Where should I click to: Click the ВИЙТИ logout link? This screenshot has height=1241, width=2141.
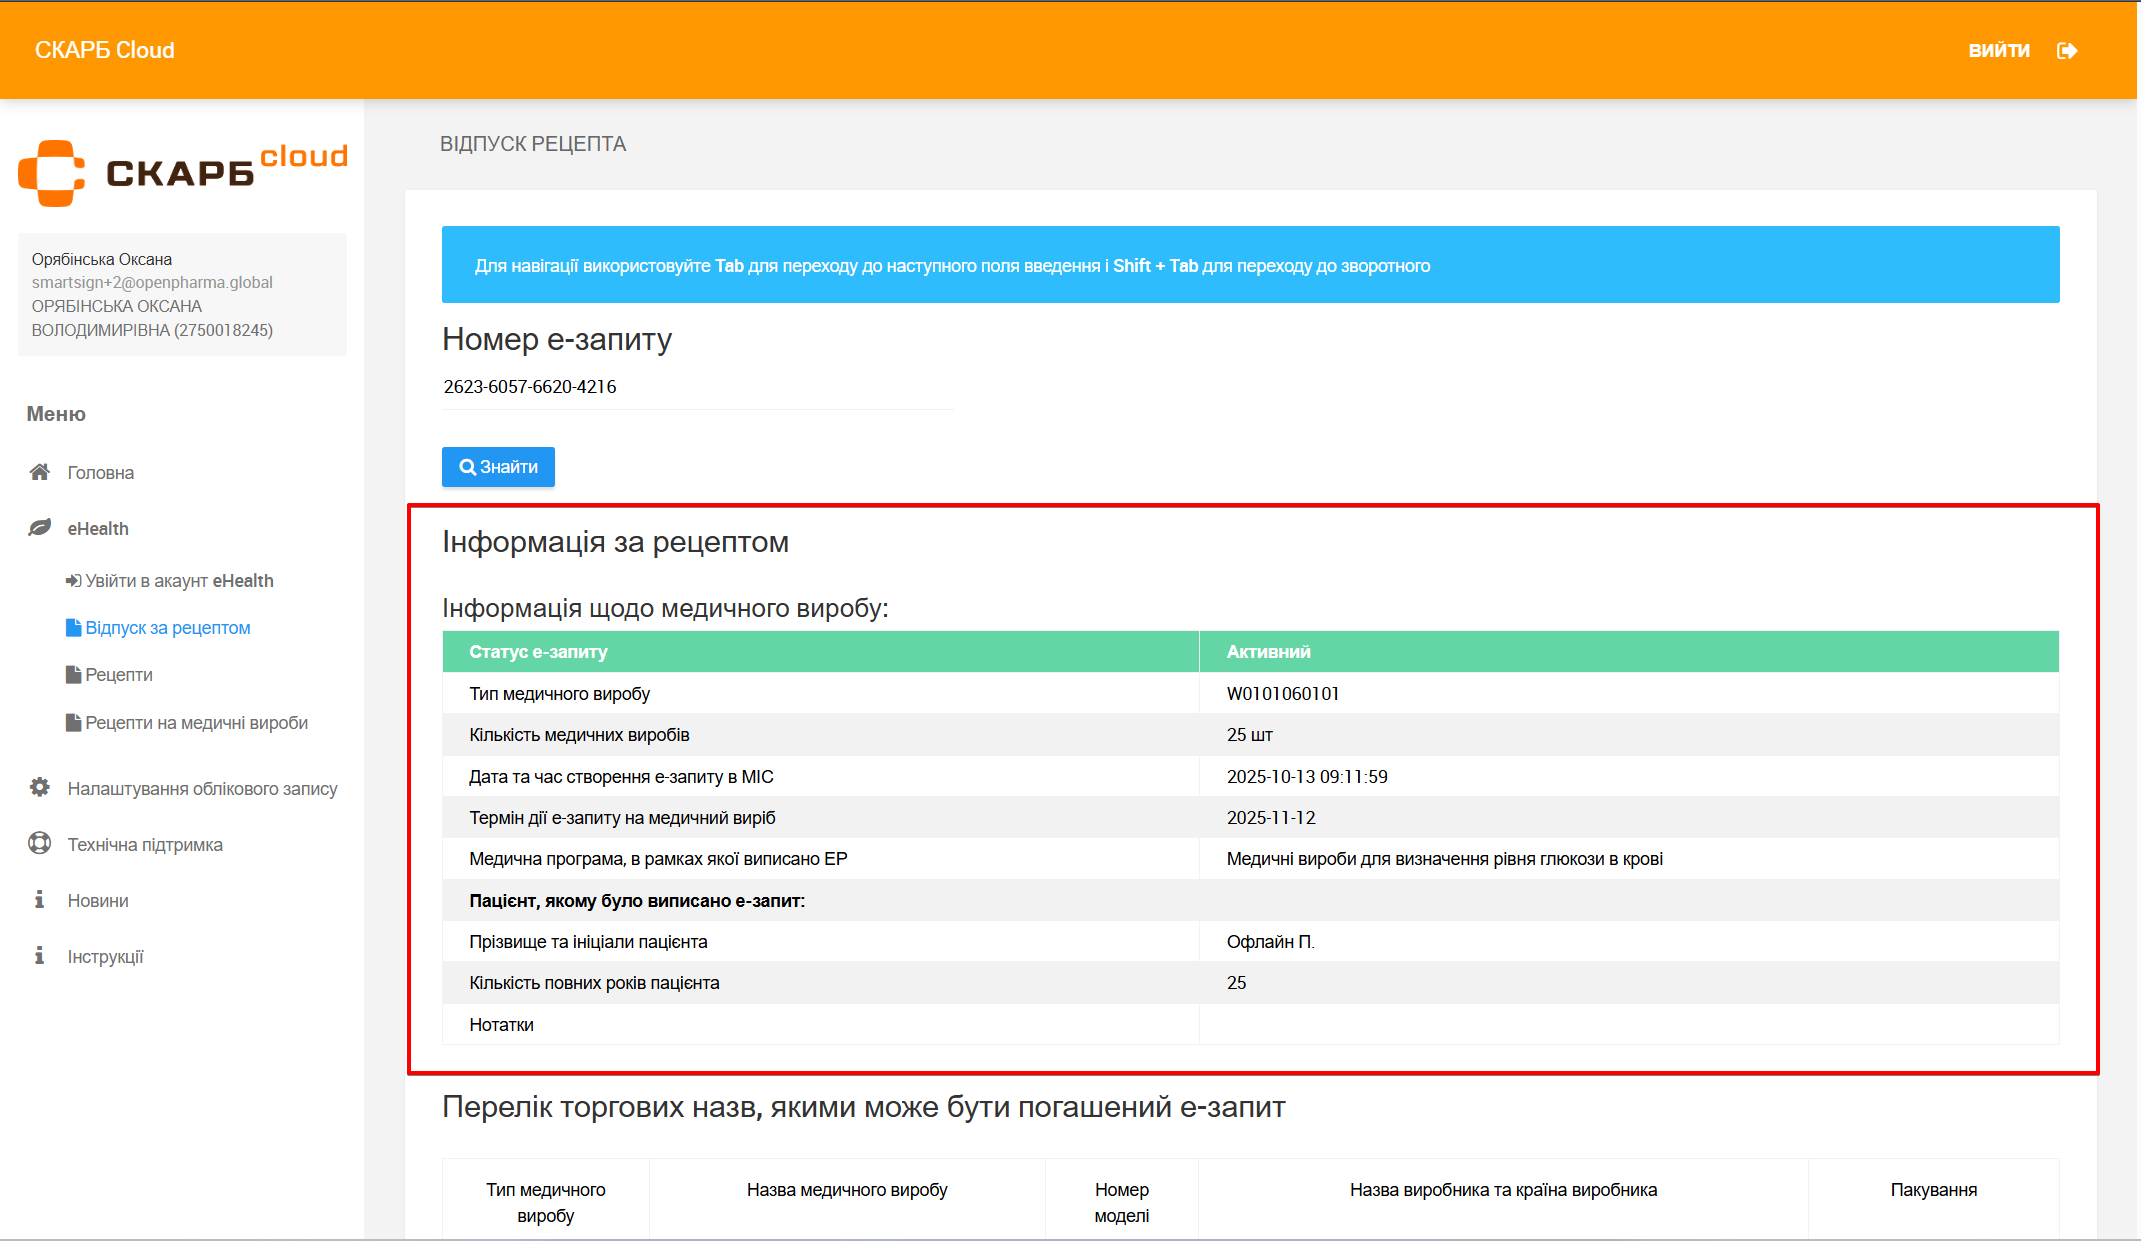coord(1998,50)
